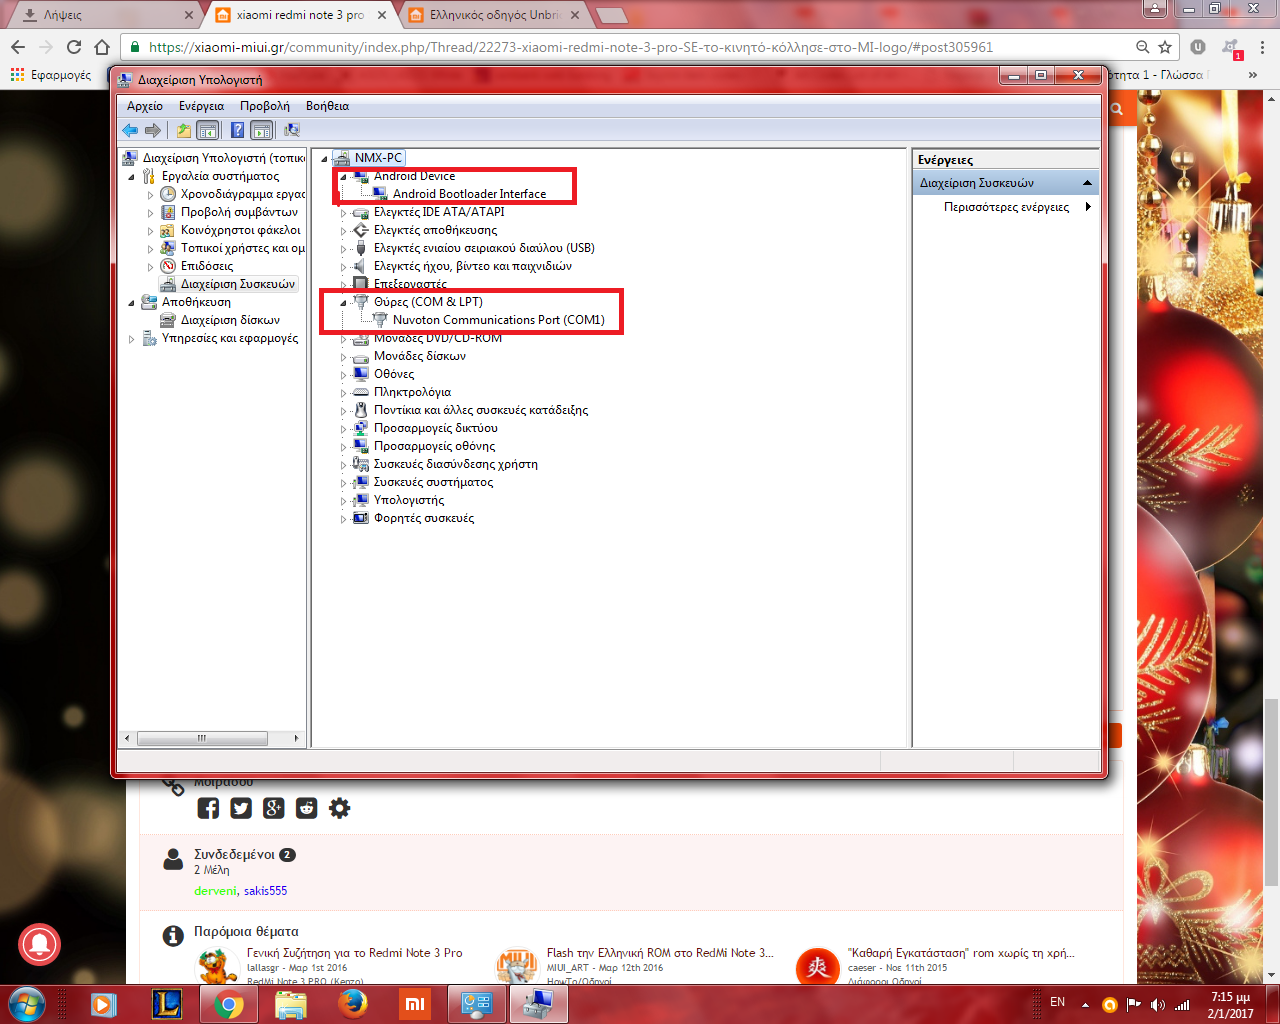Open the Αρχείο menu
1280x1024 pixels.
[145, 106]
